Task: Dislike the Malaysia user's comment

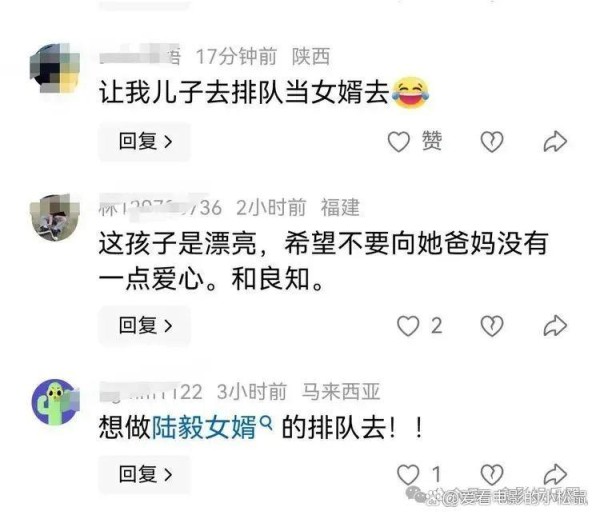Action: [492, 475]
